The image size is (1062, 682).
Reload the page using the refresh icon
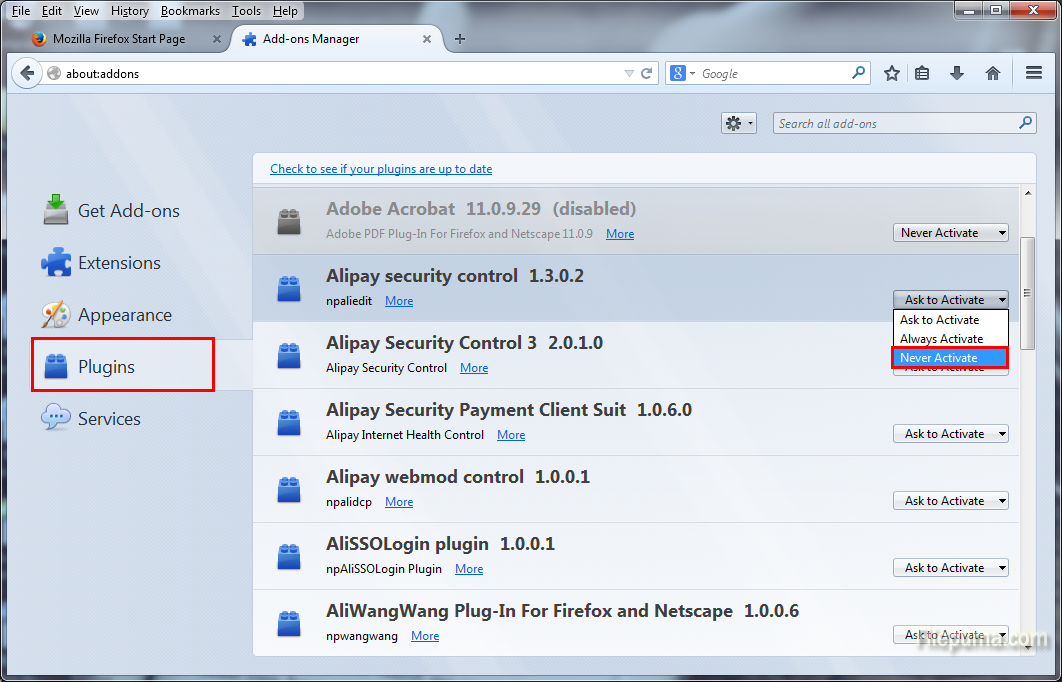point(647,73)
